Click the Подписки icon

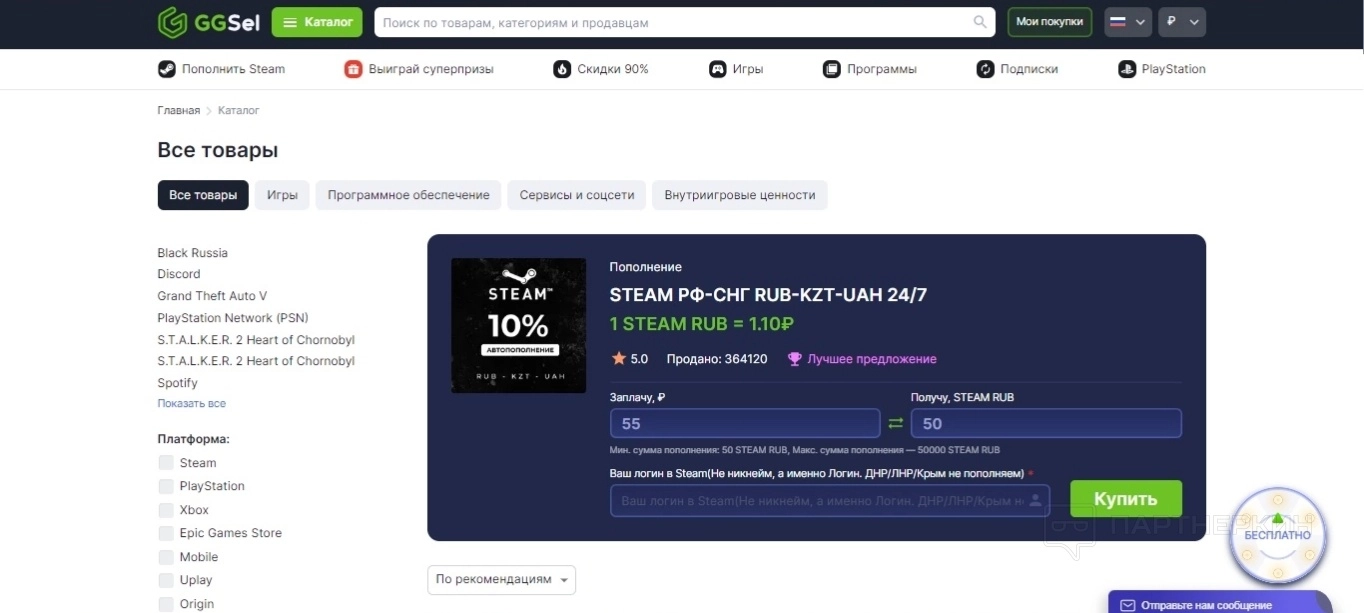point(985,69)
